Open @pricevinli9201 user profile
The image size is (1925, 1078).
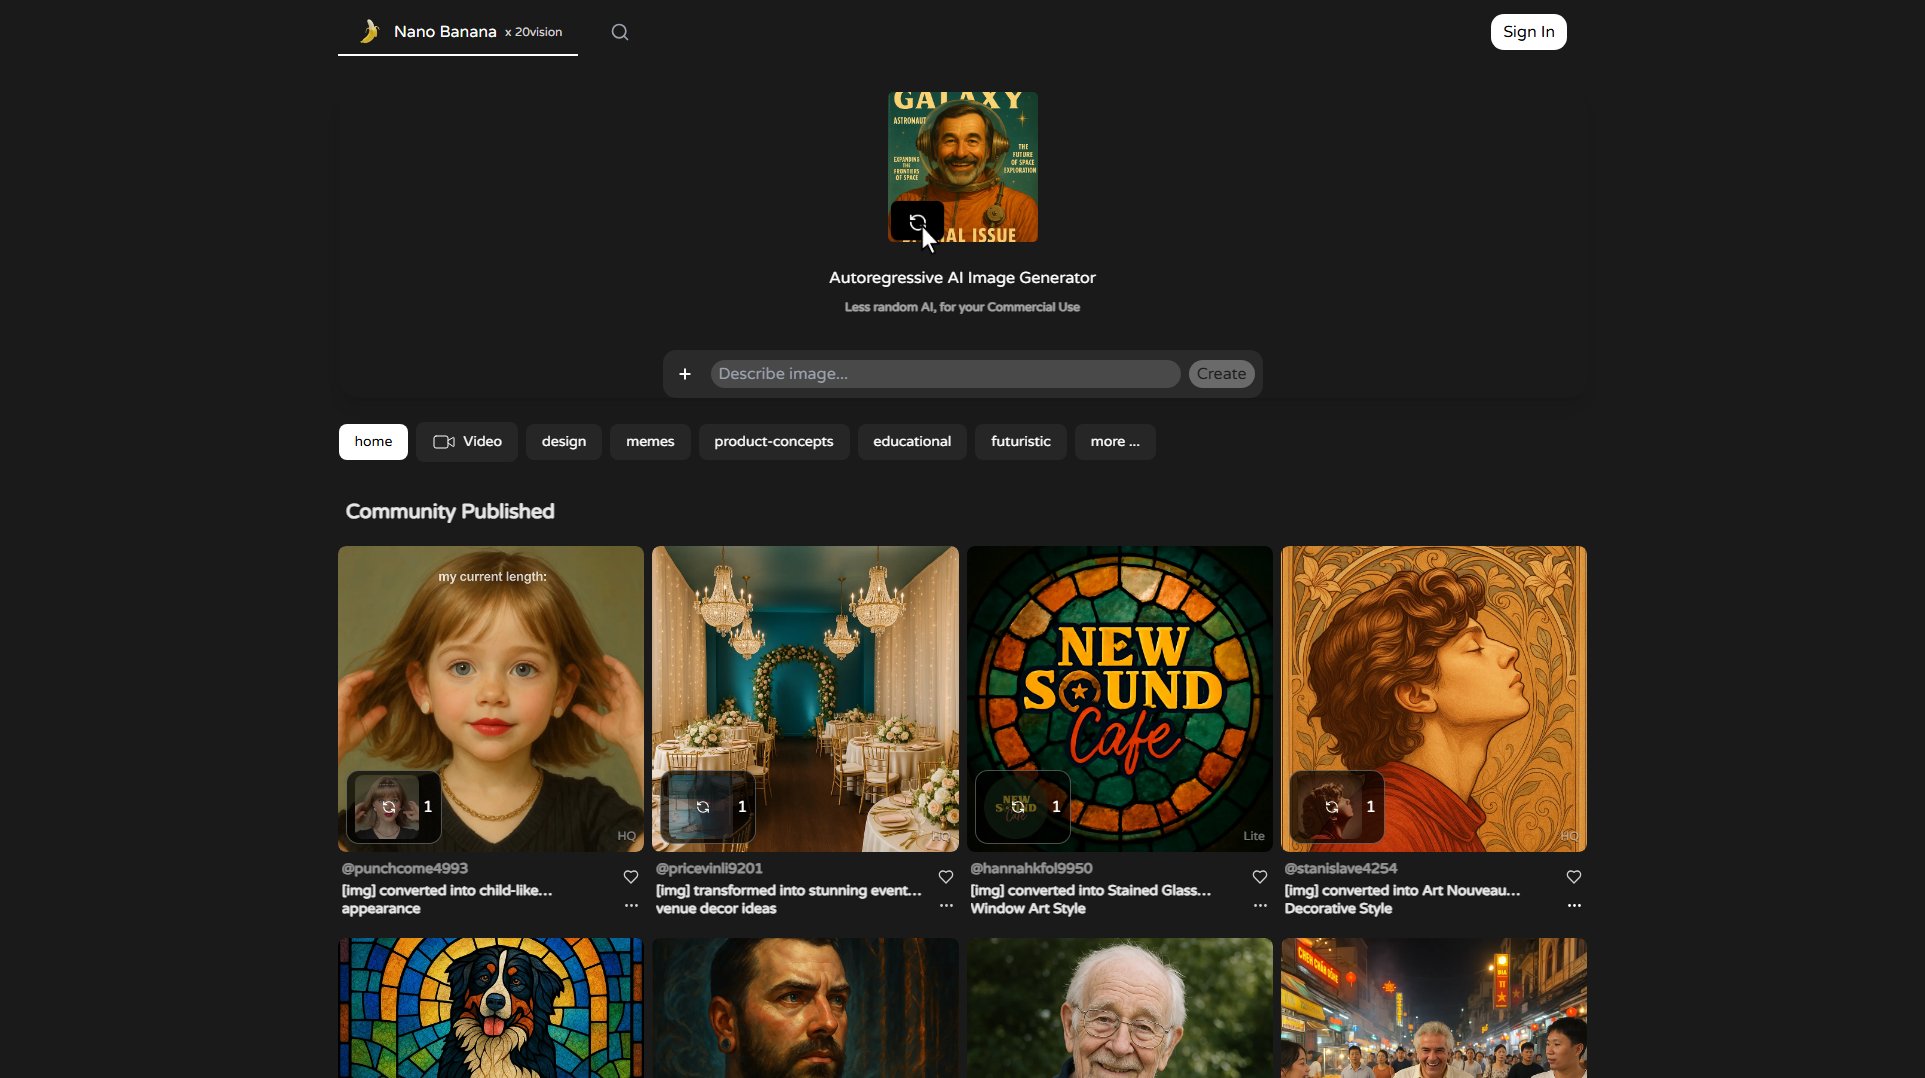[x=709, y=869]
